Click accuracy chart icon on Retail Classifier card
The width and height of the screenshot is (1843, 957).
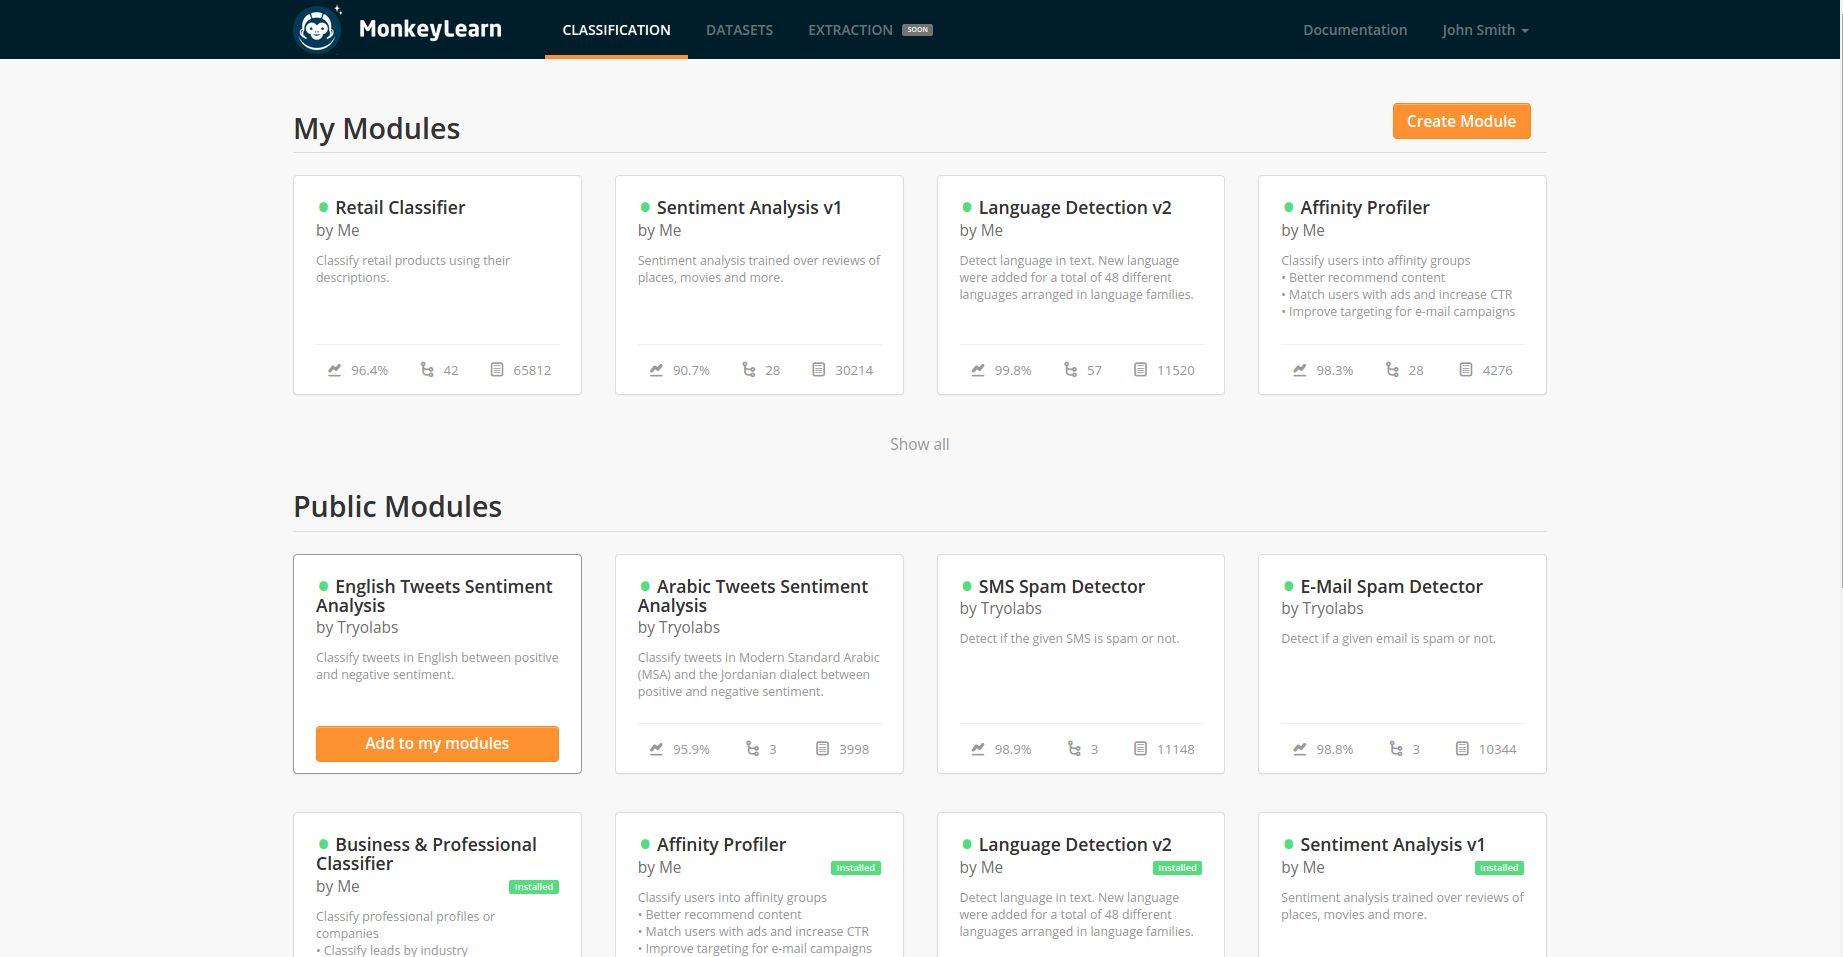[335, 370]
